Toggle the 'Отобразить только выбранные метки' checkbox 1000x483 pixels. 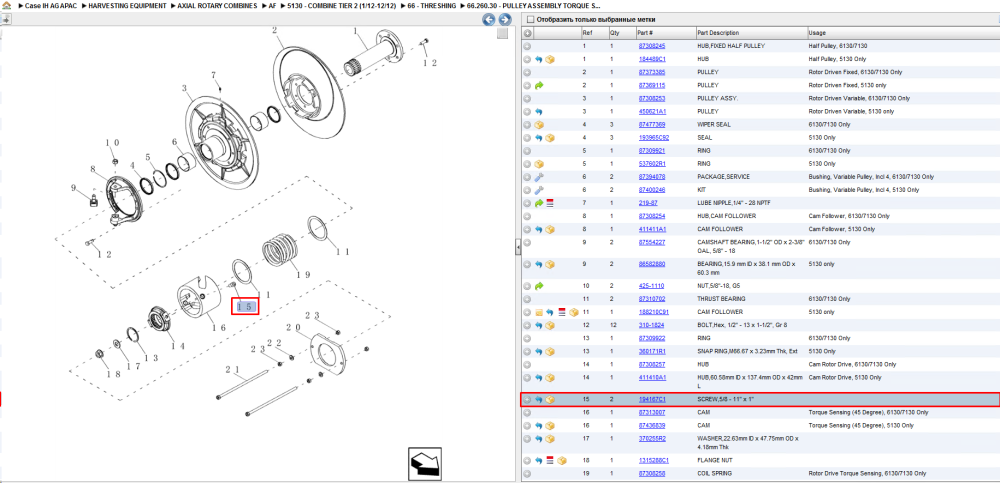tap(531, 19)
